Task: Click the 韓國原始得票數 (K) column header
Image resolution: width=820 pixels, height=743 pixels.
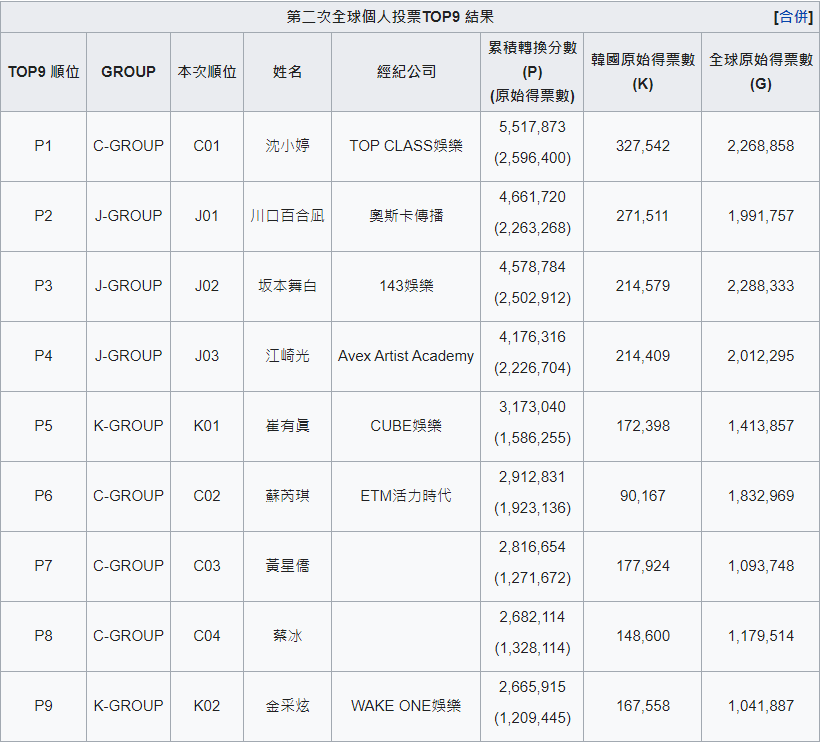Action: [x=643, y=72]
